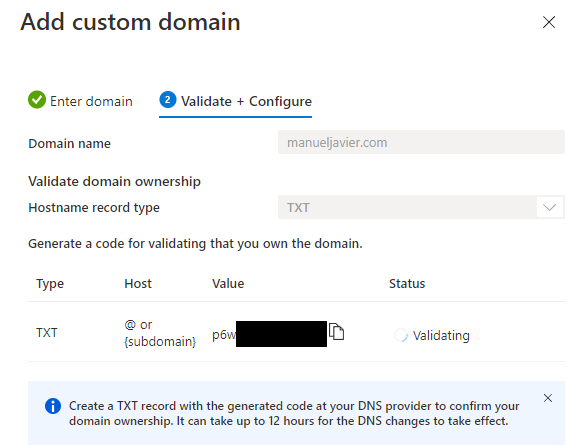This screenshot has height=446, width=567.
Task: Click the step 2 circle icon
Action: coord(167,99)
